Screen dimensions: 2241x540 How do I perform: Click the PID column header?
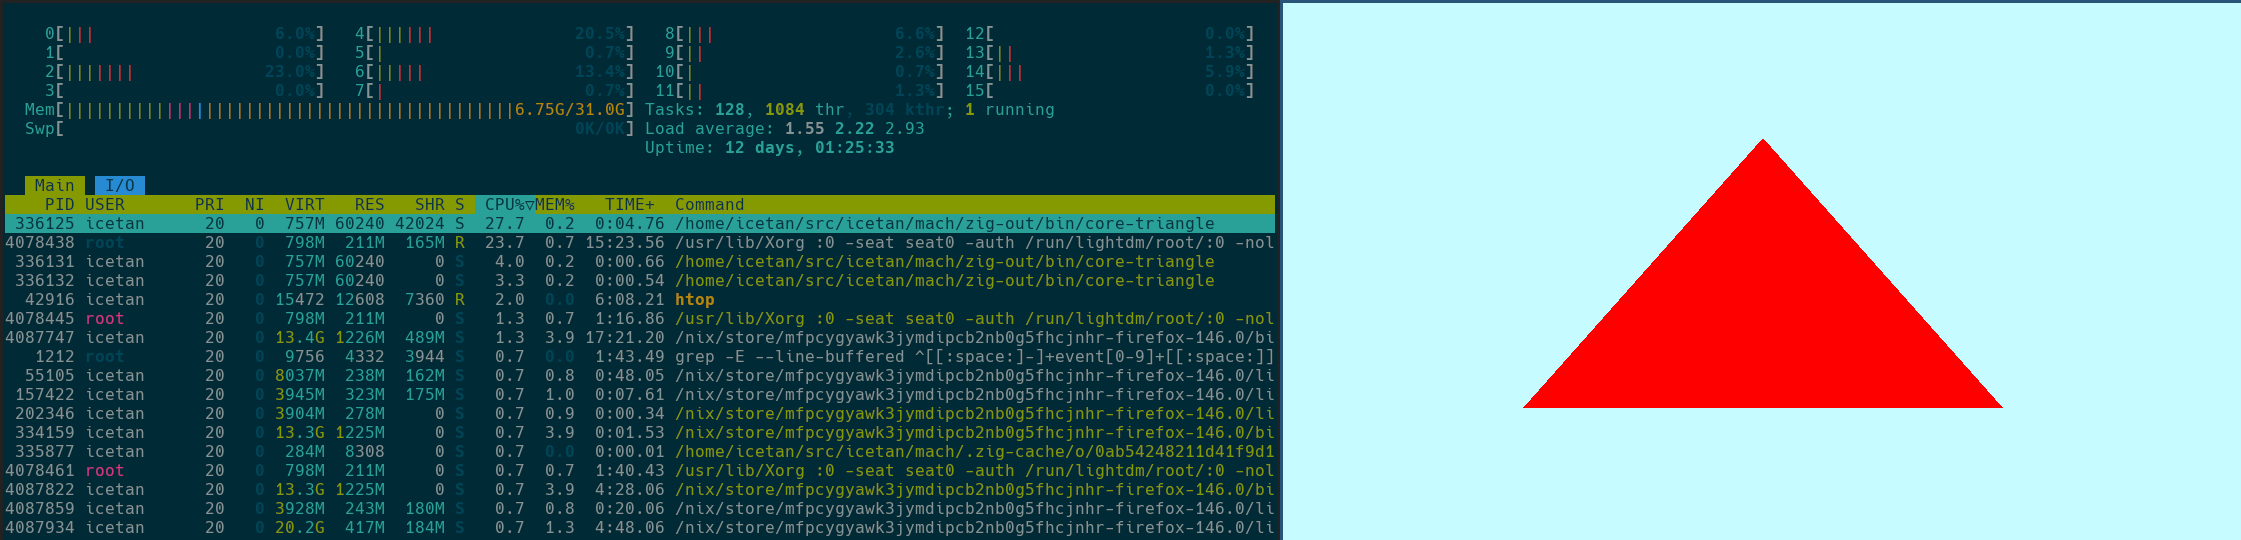[x=59, y=204]
